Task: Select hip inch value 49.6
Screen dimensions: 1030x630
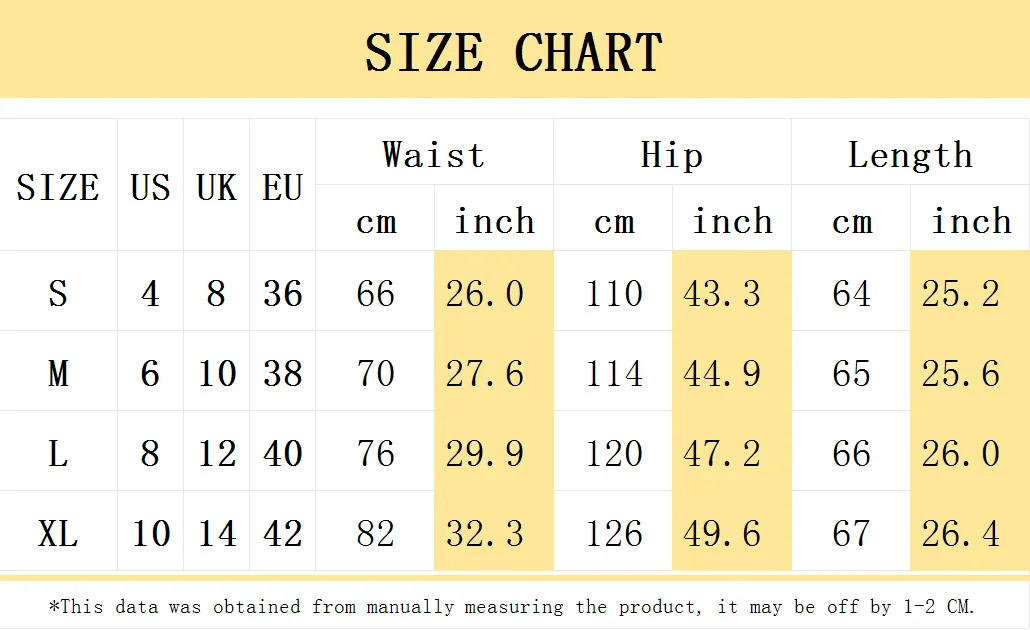Action: (722, 533)
